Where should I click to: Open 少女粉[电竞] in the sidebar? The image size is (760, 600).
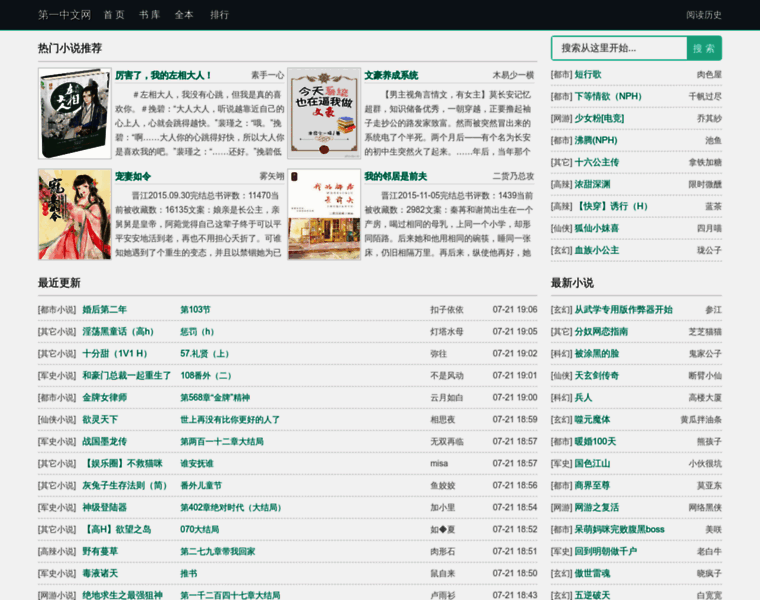click(x=599, y=118)
